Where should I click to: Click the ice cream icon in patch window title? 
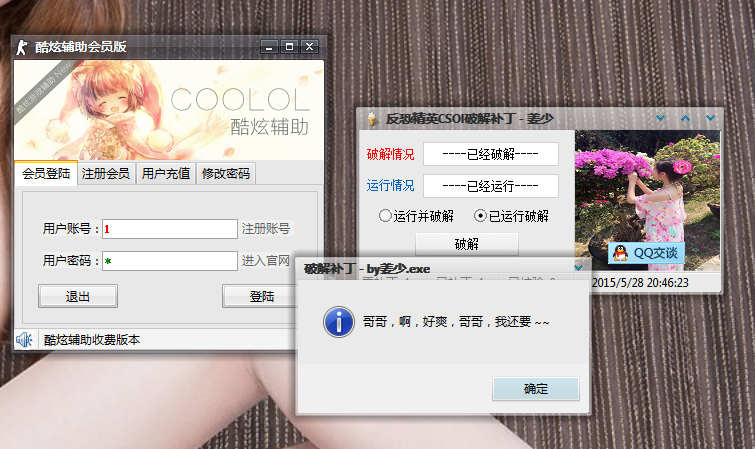coord(373,119)
